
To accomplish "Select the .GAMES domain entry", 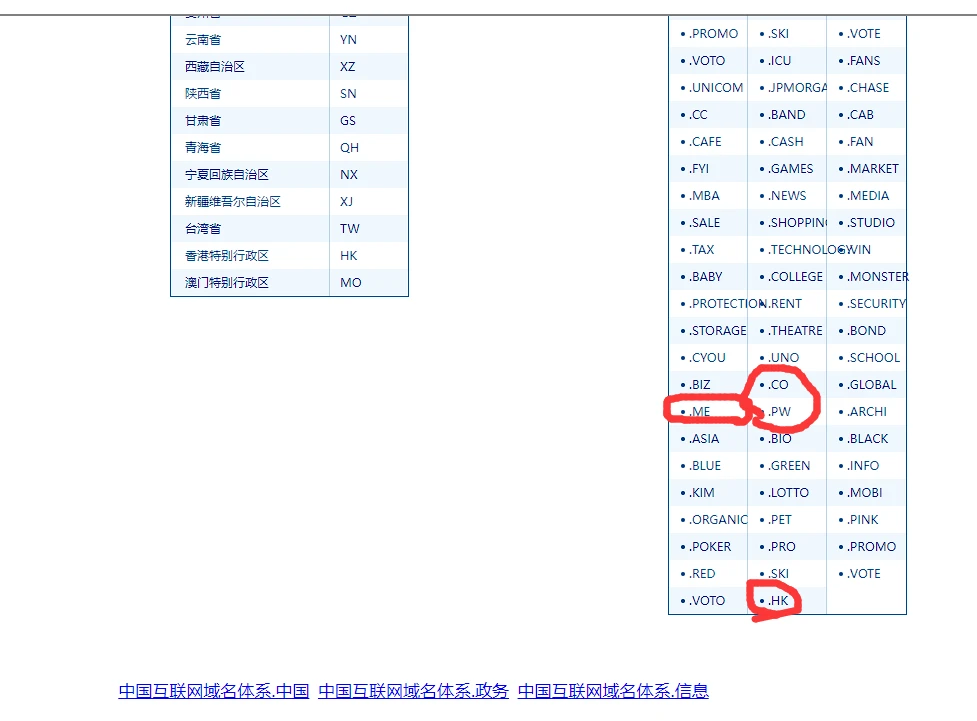I will [x=791, y=169].
